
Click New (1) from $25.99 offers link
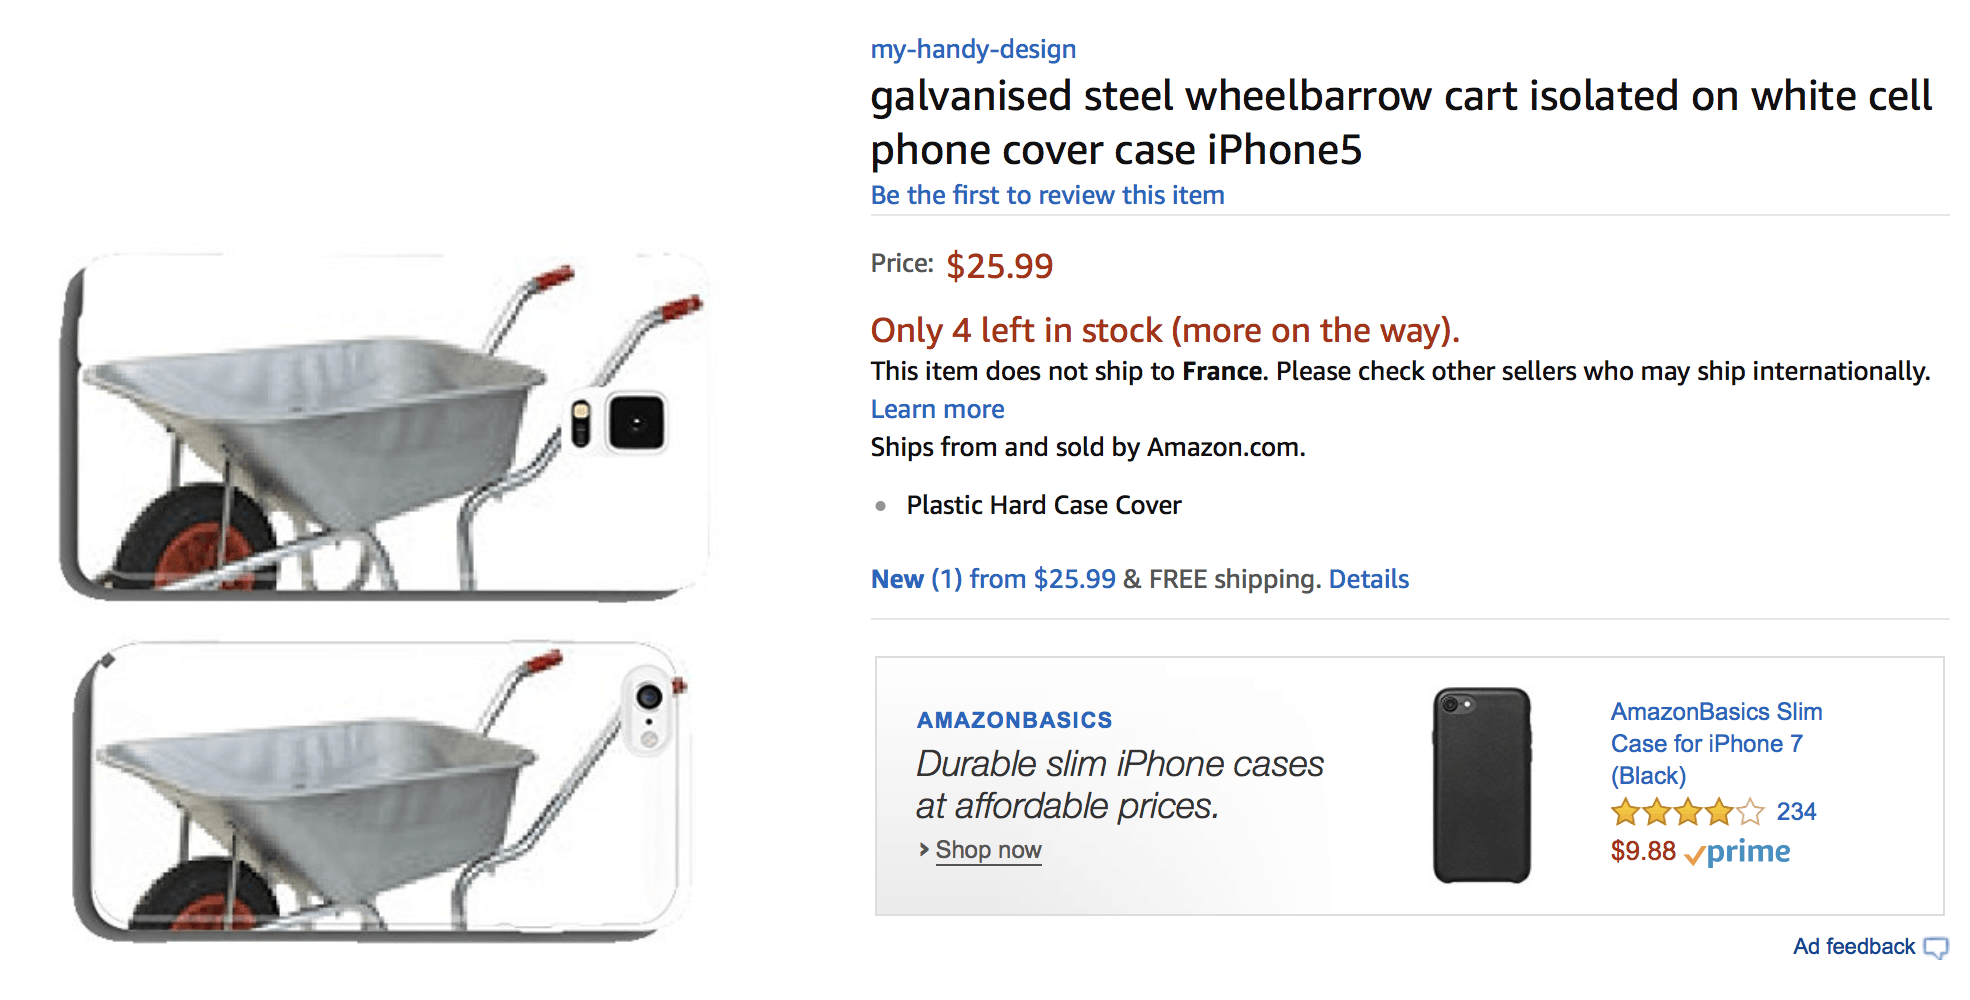992,579
